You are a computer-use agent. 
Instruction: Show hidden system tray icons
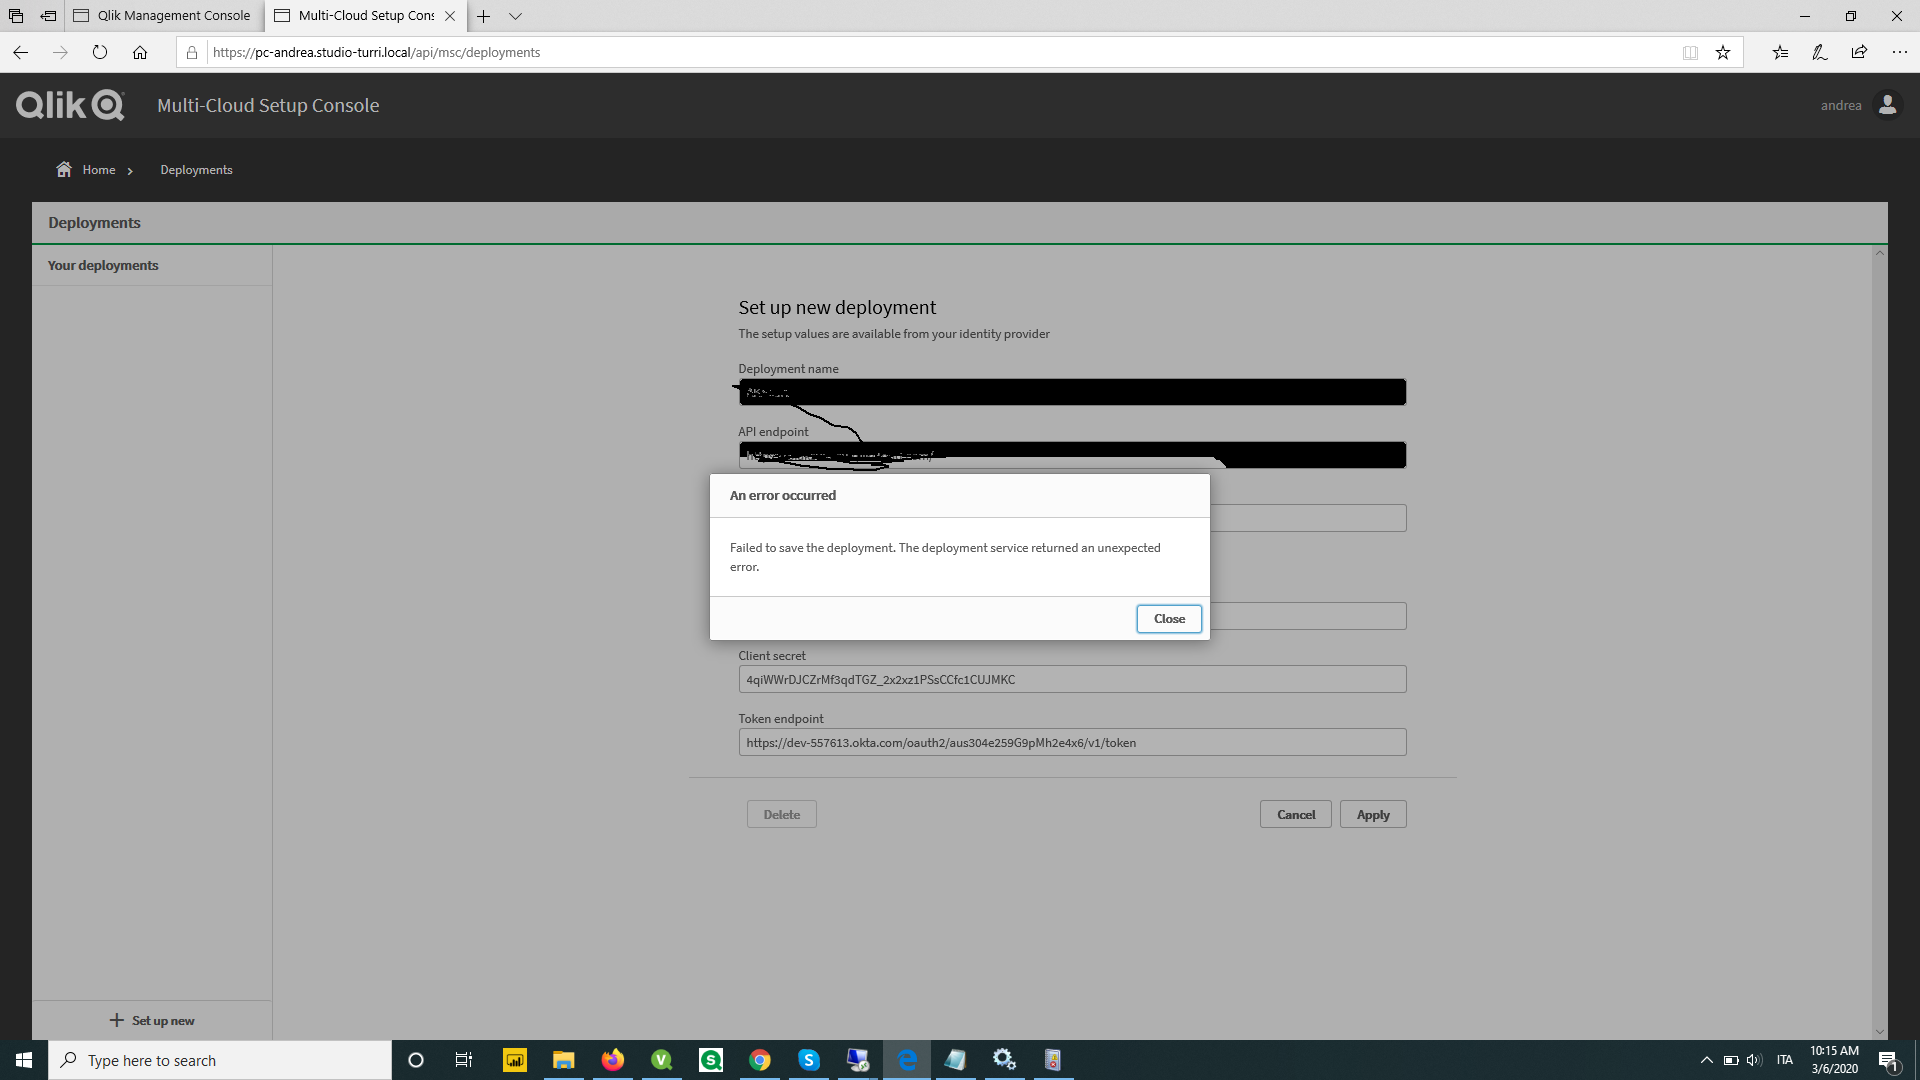1706,1060
